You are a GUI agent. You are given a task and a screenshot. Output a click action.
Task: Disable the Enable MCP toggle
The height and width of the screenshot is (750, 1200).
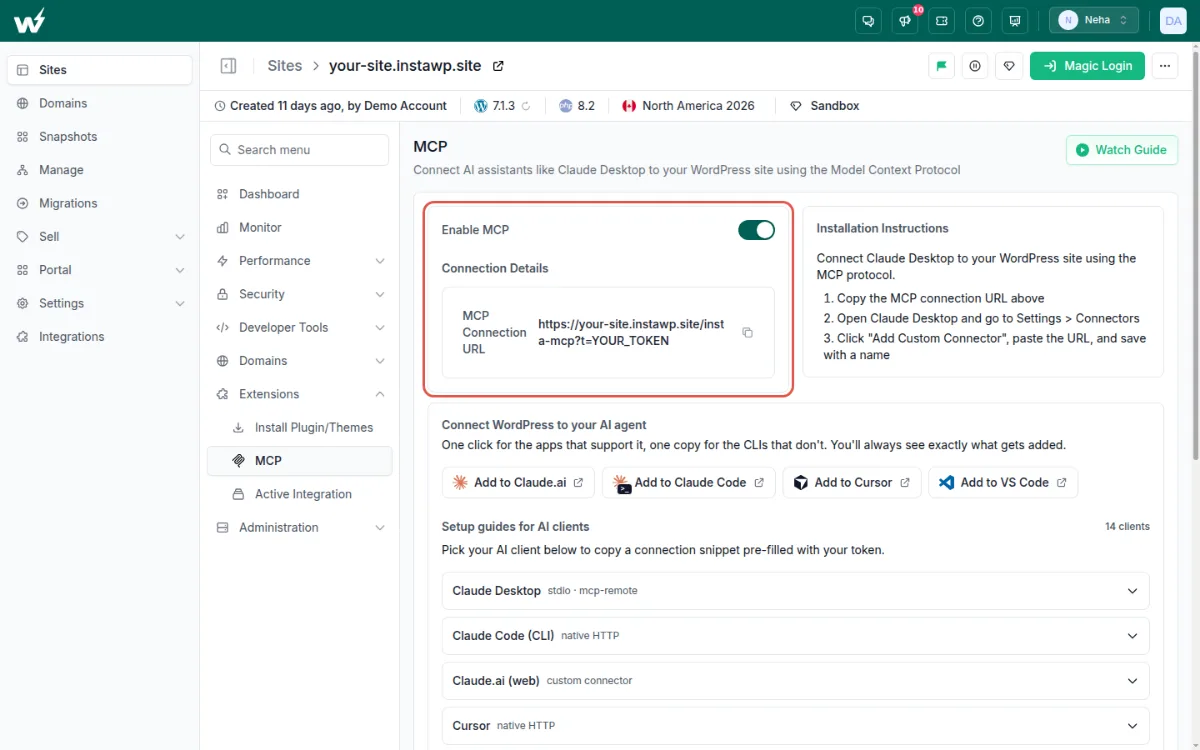[757, 230]
